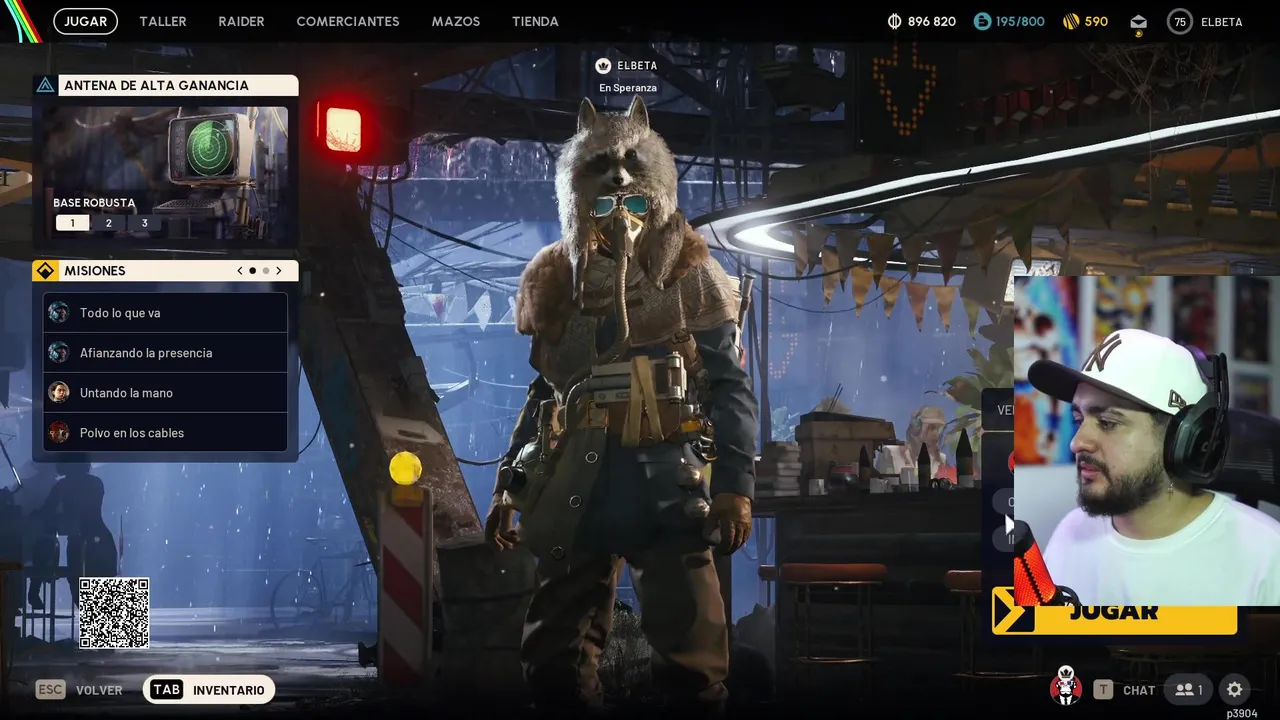Select the second missions page dot
This screenshot has height=720, width=1280.
coord(266,271)
